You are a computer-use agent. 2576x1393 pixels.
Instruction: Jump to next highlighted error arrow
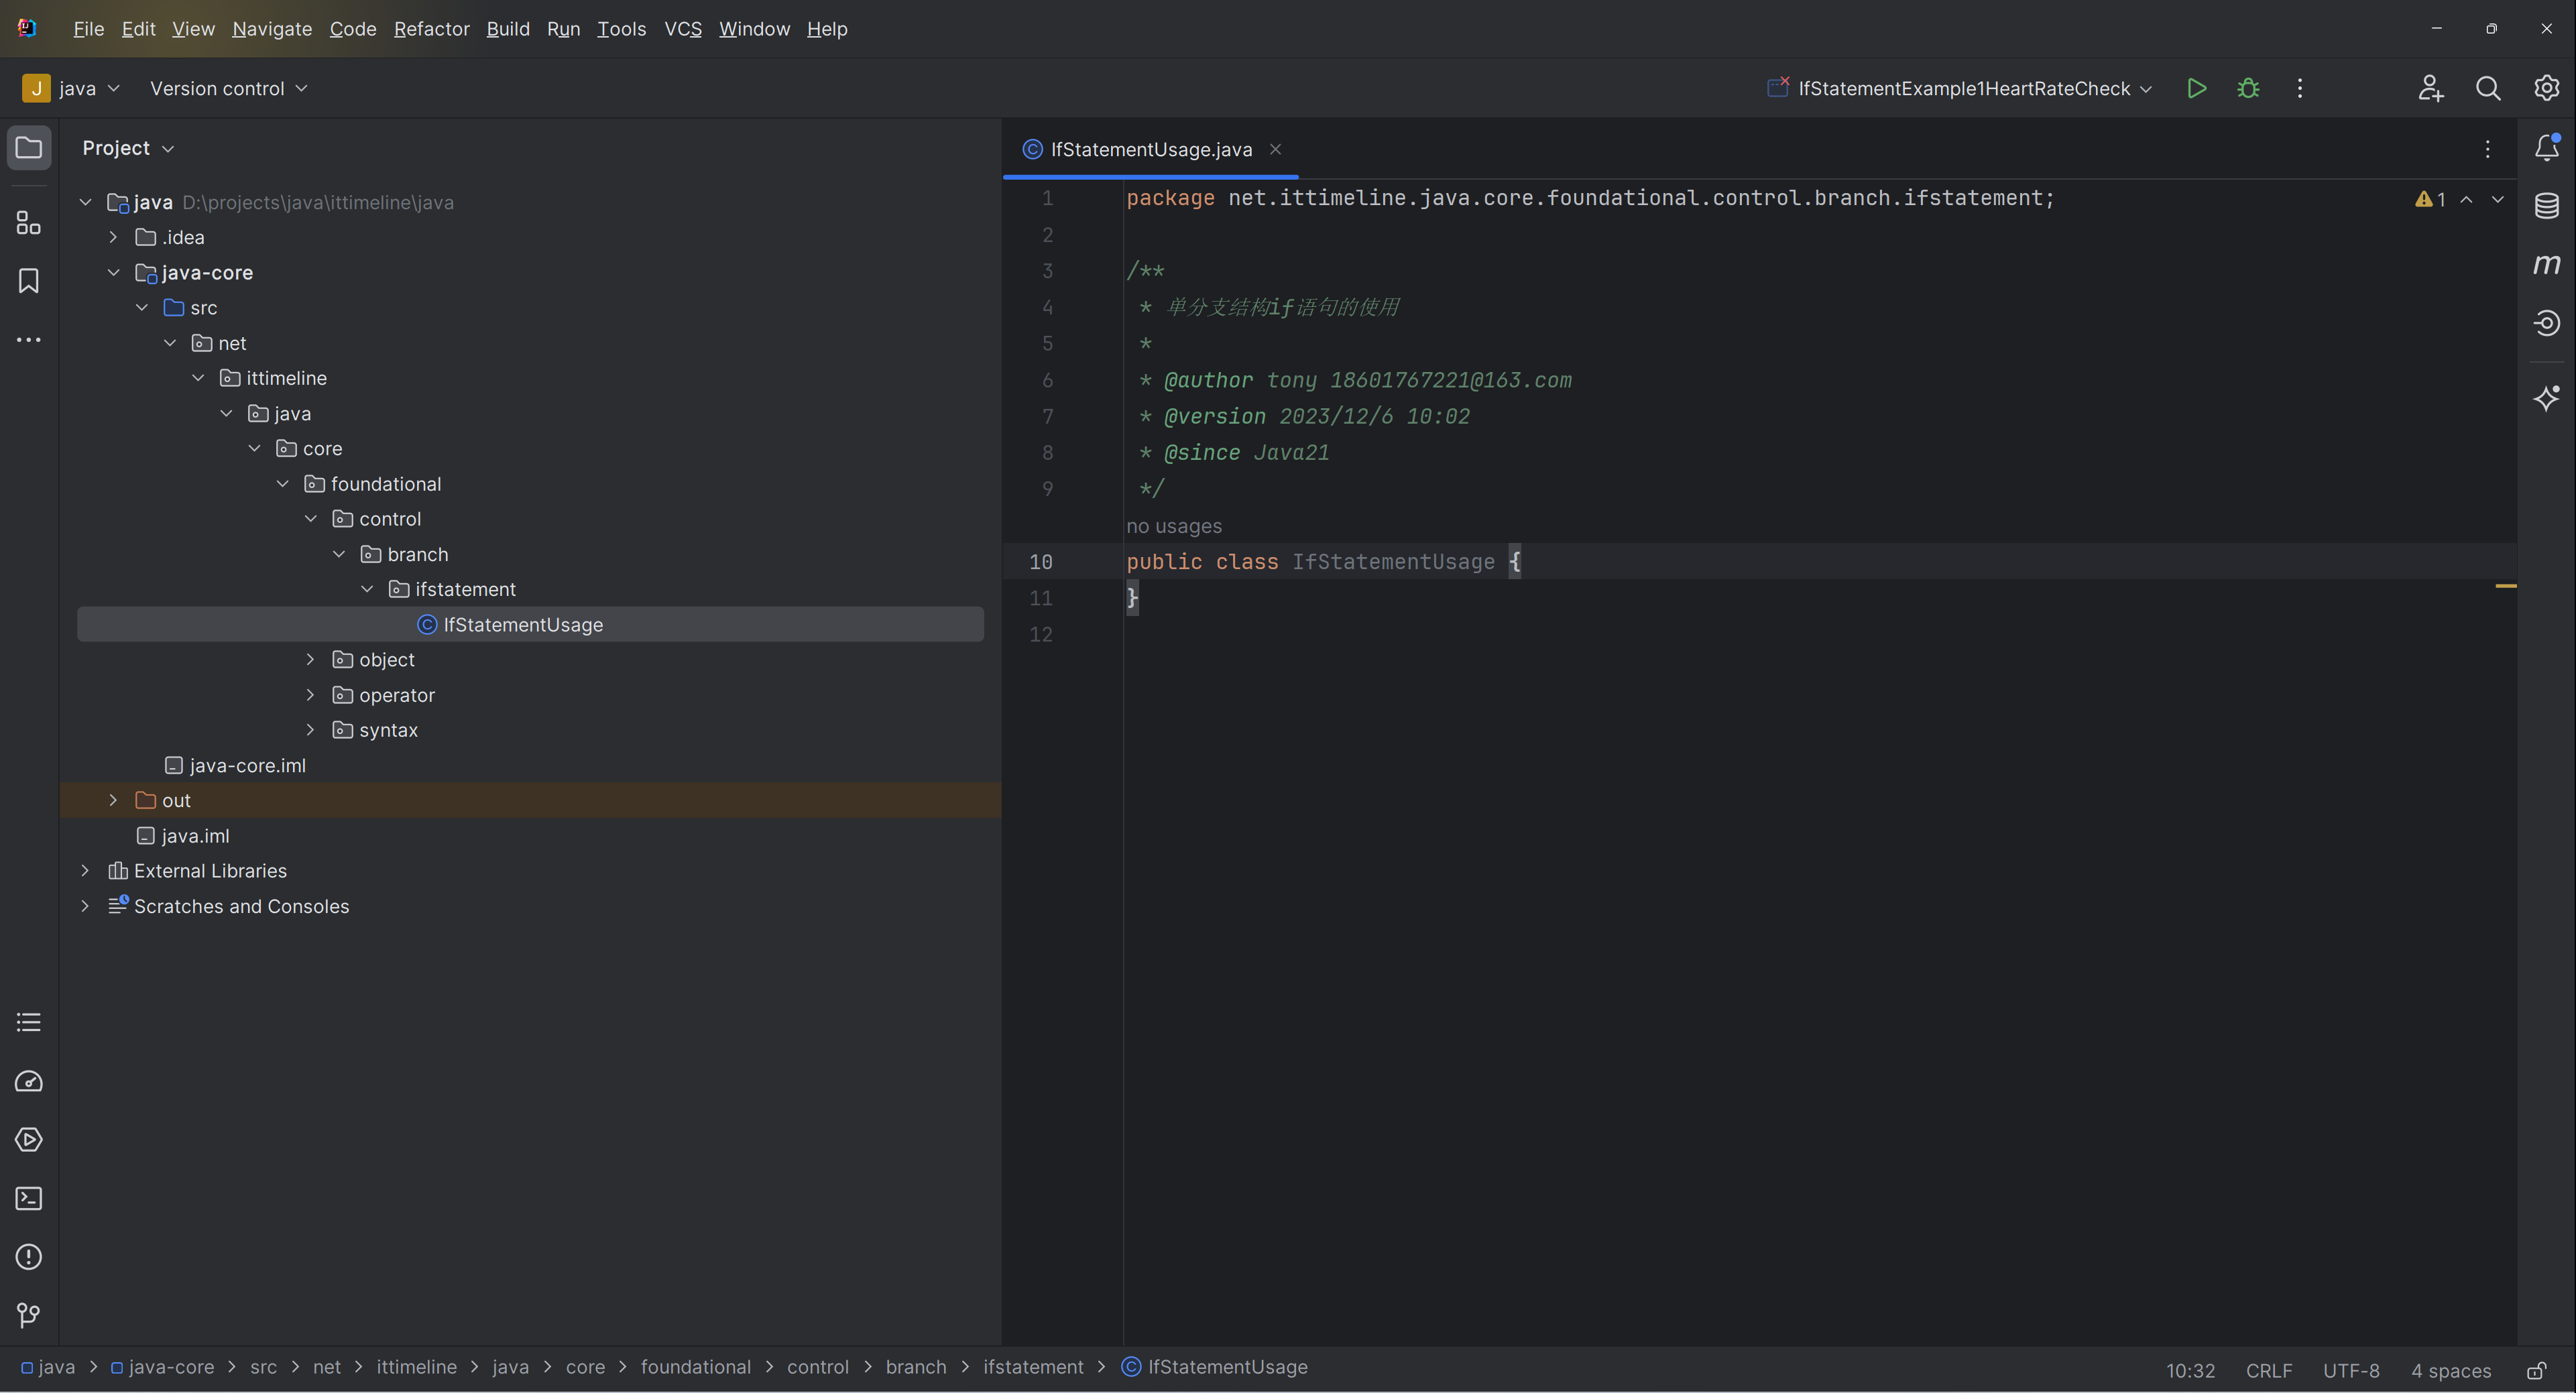[2498, 199]
